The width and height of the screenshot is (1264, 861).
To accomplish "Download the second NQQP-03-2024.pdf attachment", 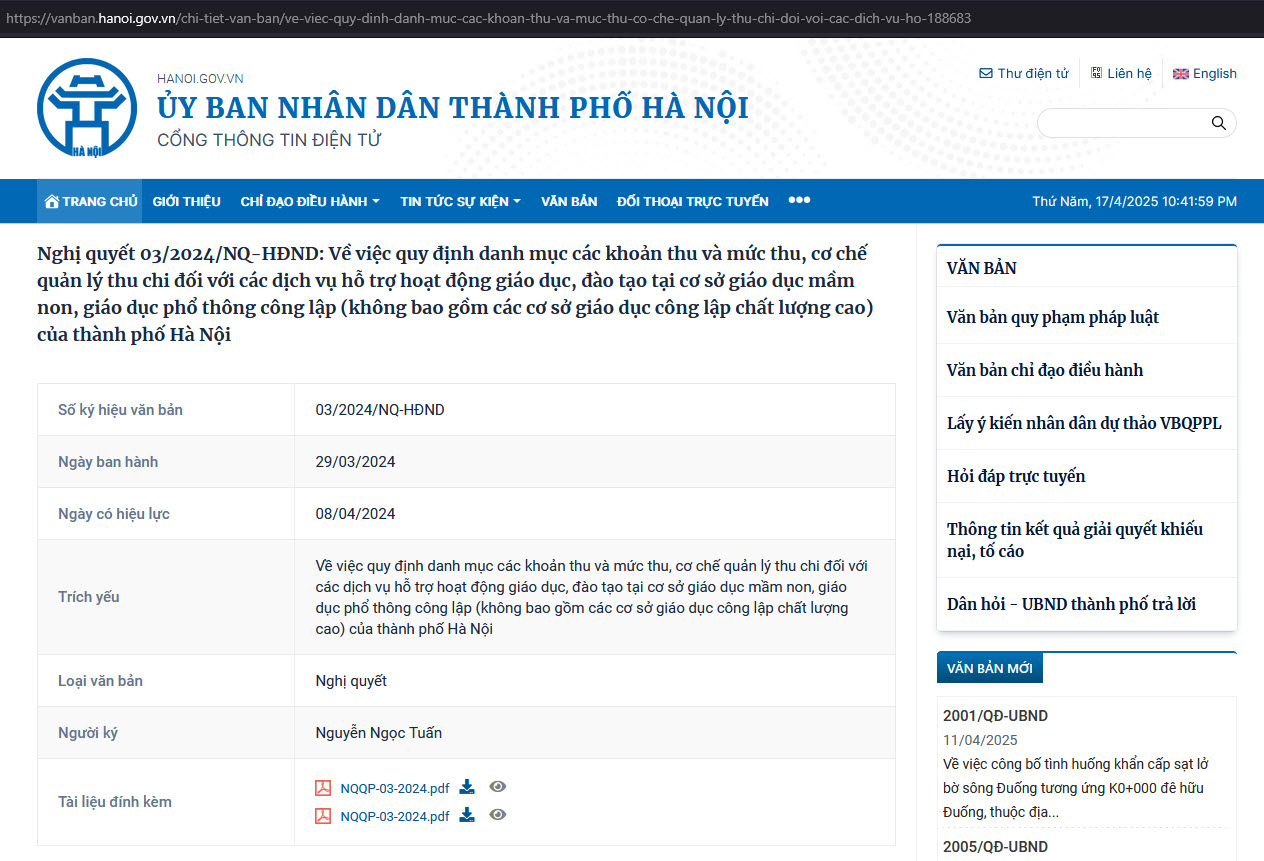I will pyautogui.click(x=467, y=815).
